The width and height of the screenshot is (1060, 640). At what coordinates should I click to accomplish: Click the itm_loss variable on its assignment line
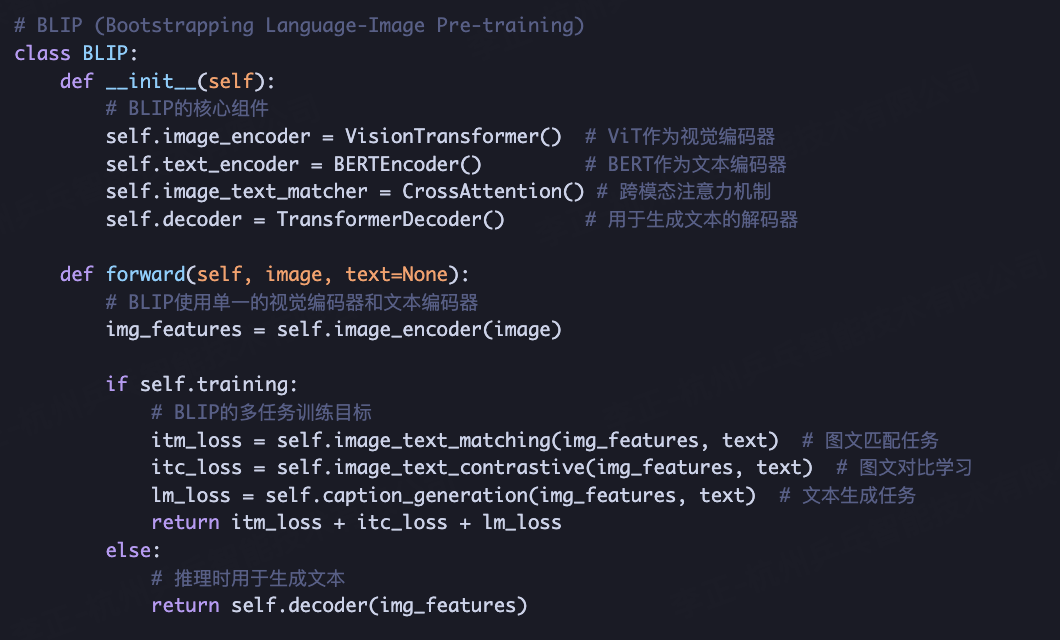[196, 440]
